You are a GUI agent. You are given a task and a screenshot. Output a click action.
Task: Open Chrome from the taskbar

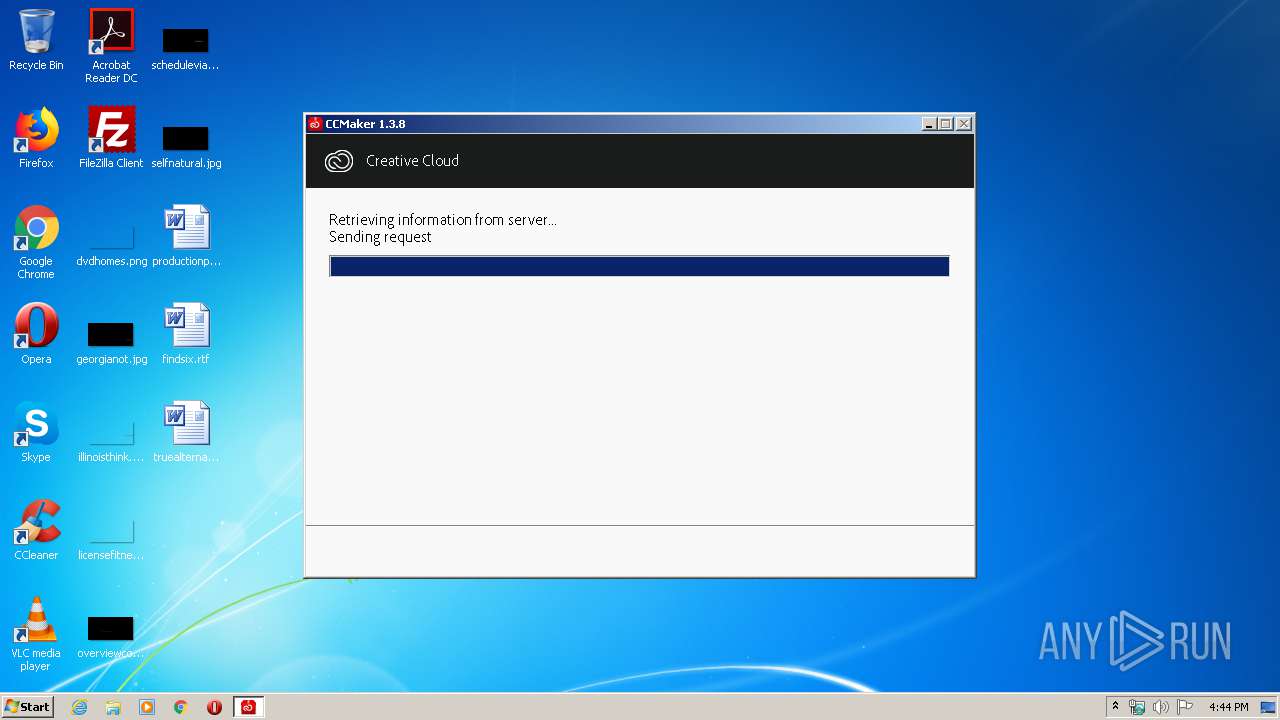click(x=181, y=707)
